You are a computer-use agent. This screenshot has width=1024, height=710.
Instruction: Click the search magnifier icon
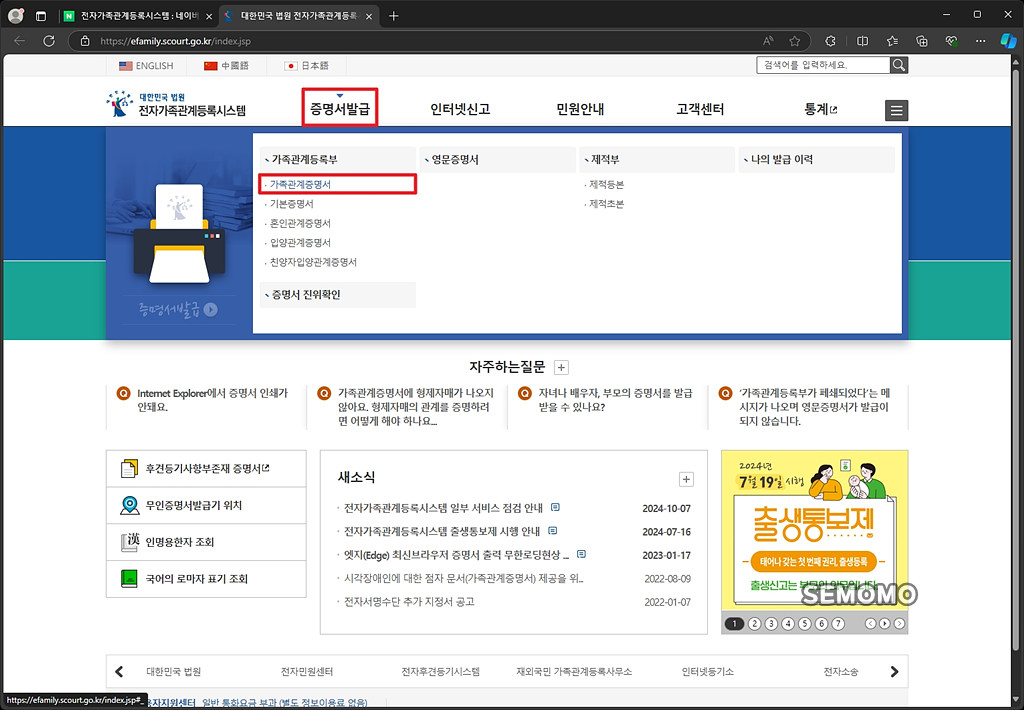click(899, 65)
